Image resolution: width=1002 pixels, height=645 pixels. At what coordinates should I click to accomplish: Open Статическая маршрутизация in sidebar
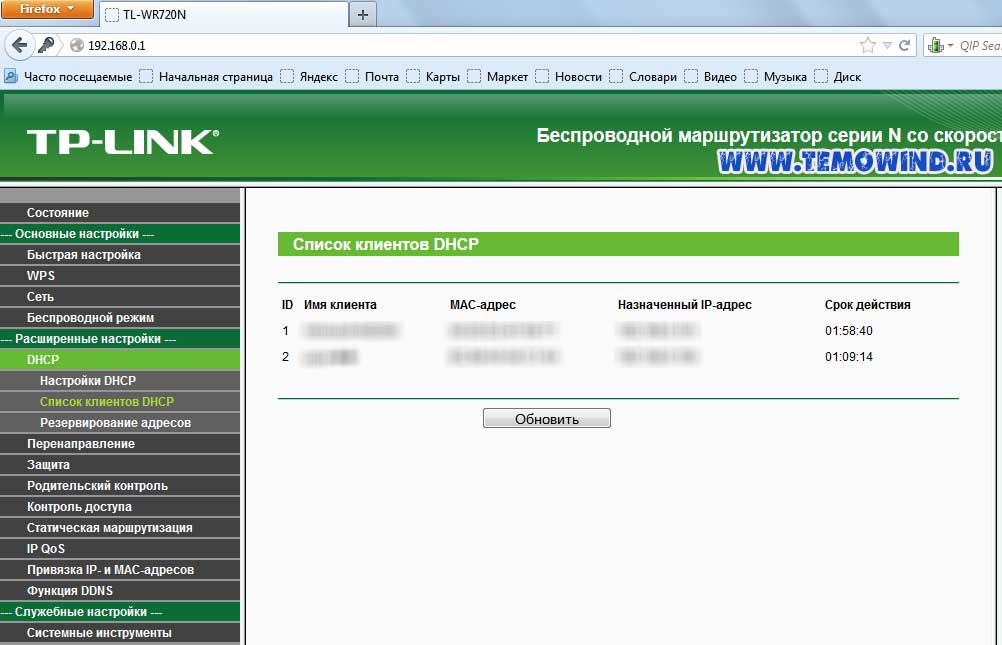coord(120,528)
